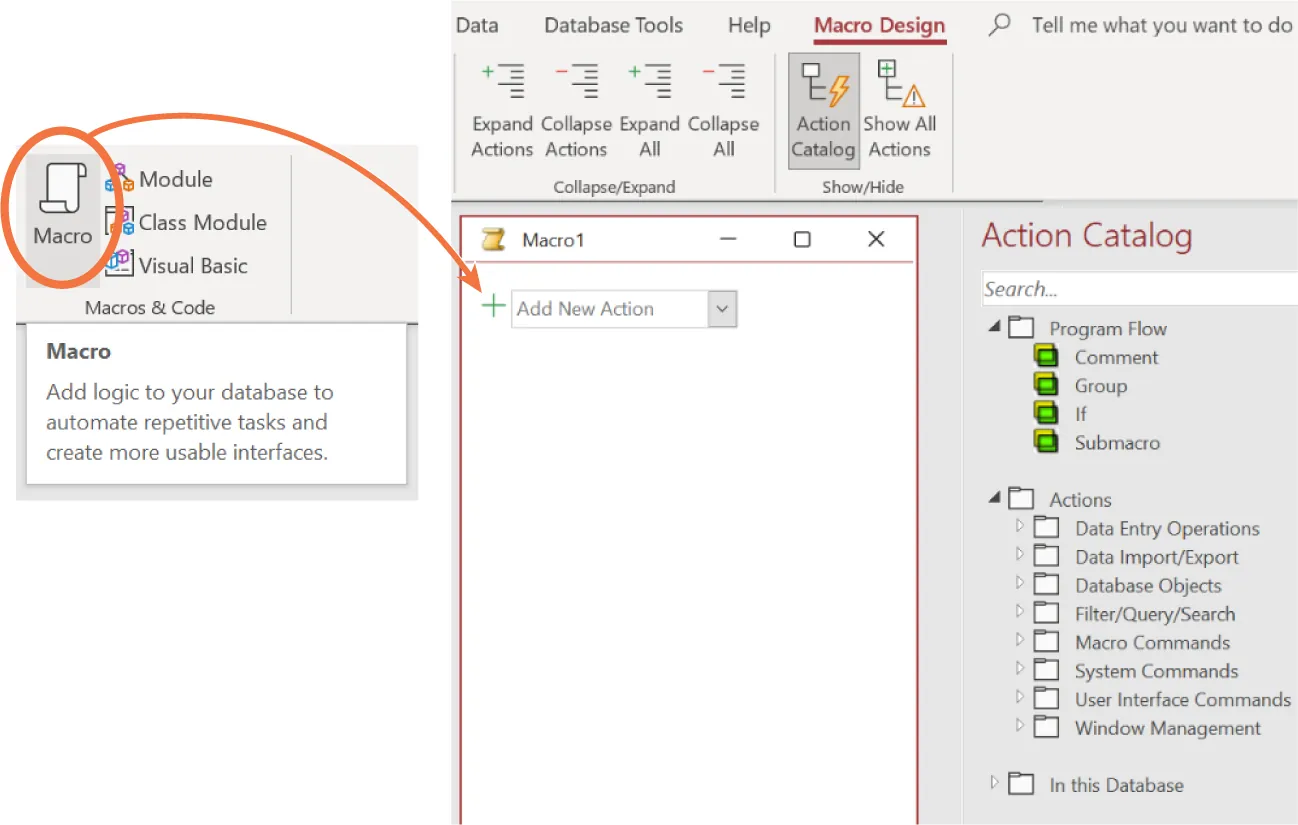Select the Submacro program flow action
This screenshot has height=825, width=1298.
pyautogui.click(x=1117, y=442)
